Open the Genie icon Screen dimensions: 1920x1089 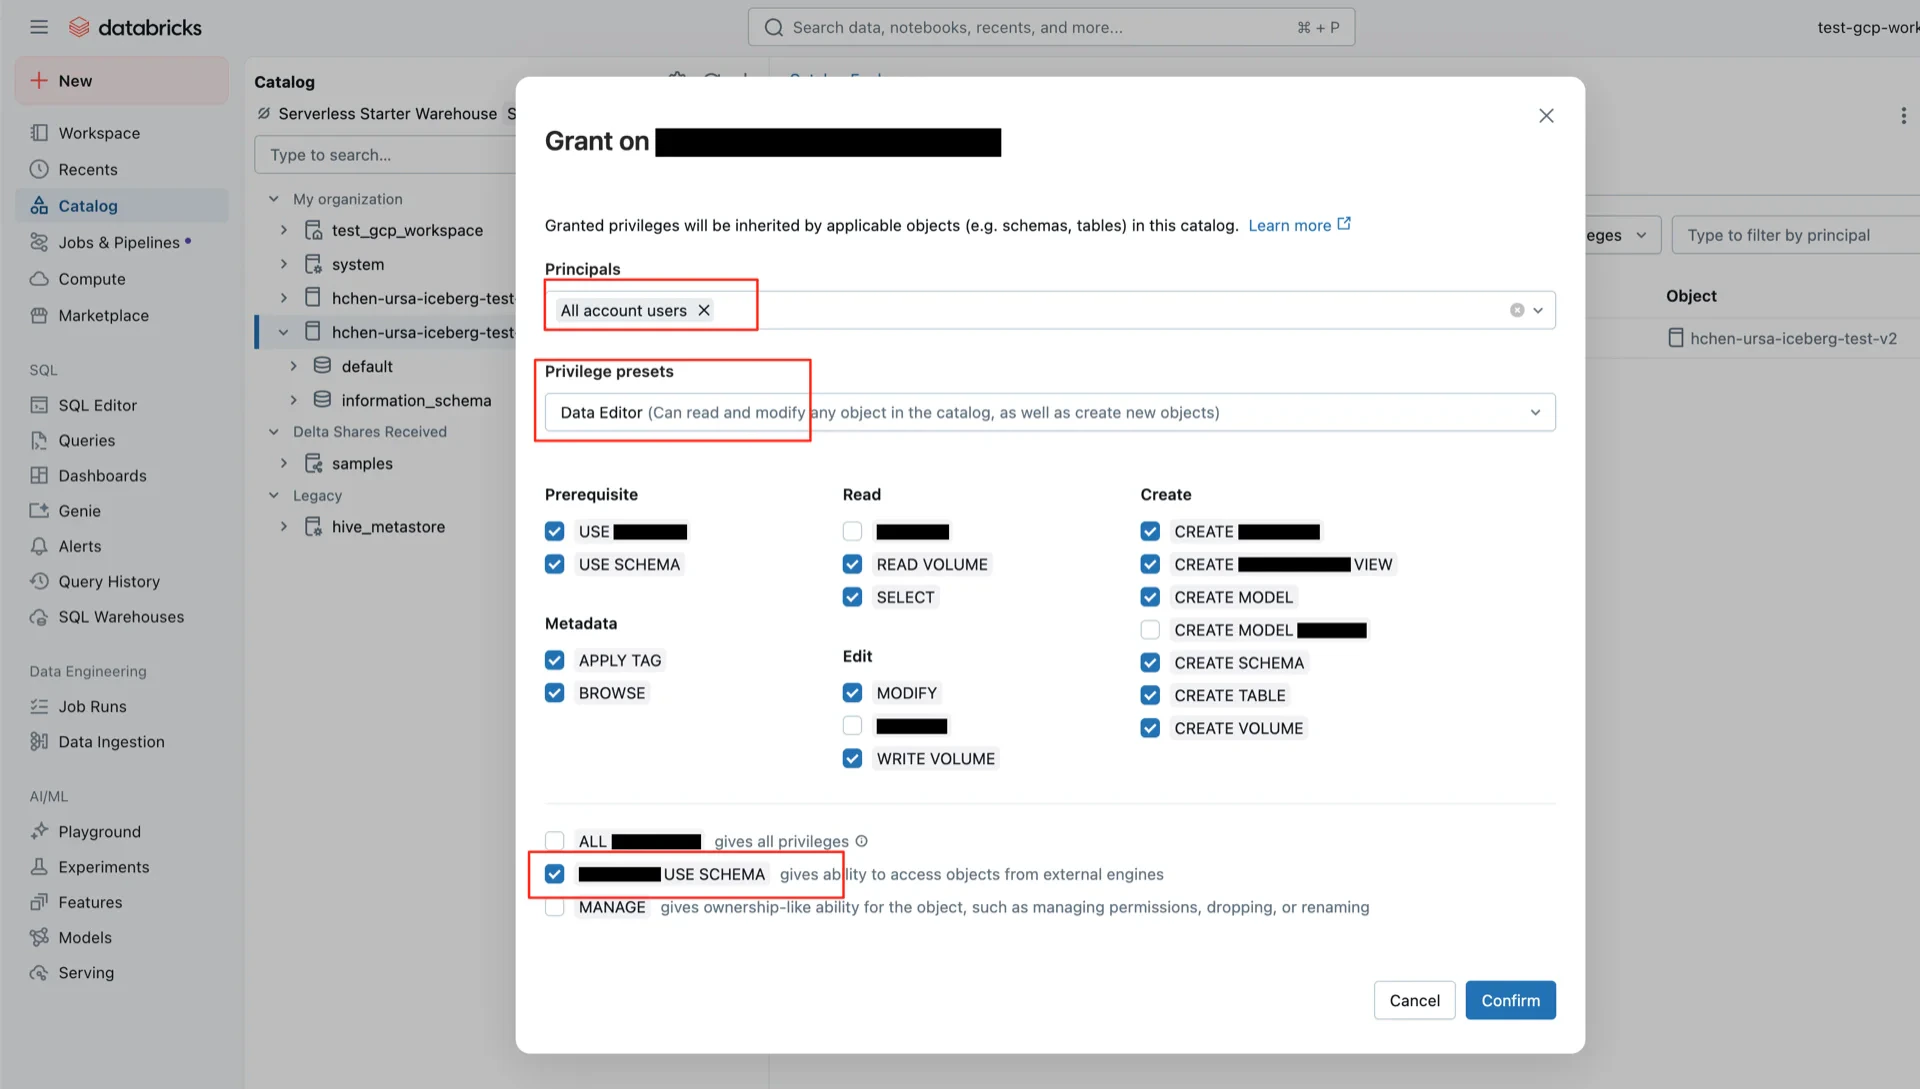(x=39, y=511)
